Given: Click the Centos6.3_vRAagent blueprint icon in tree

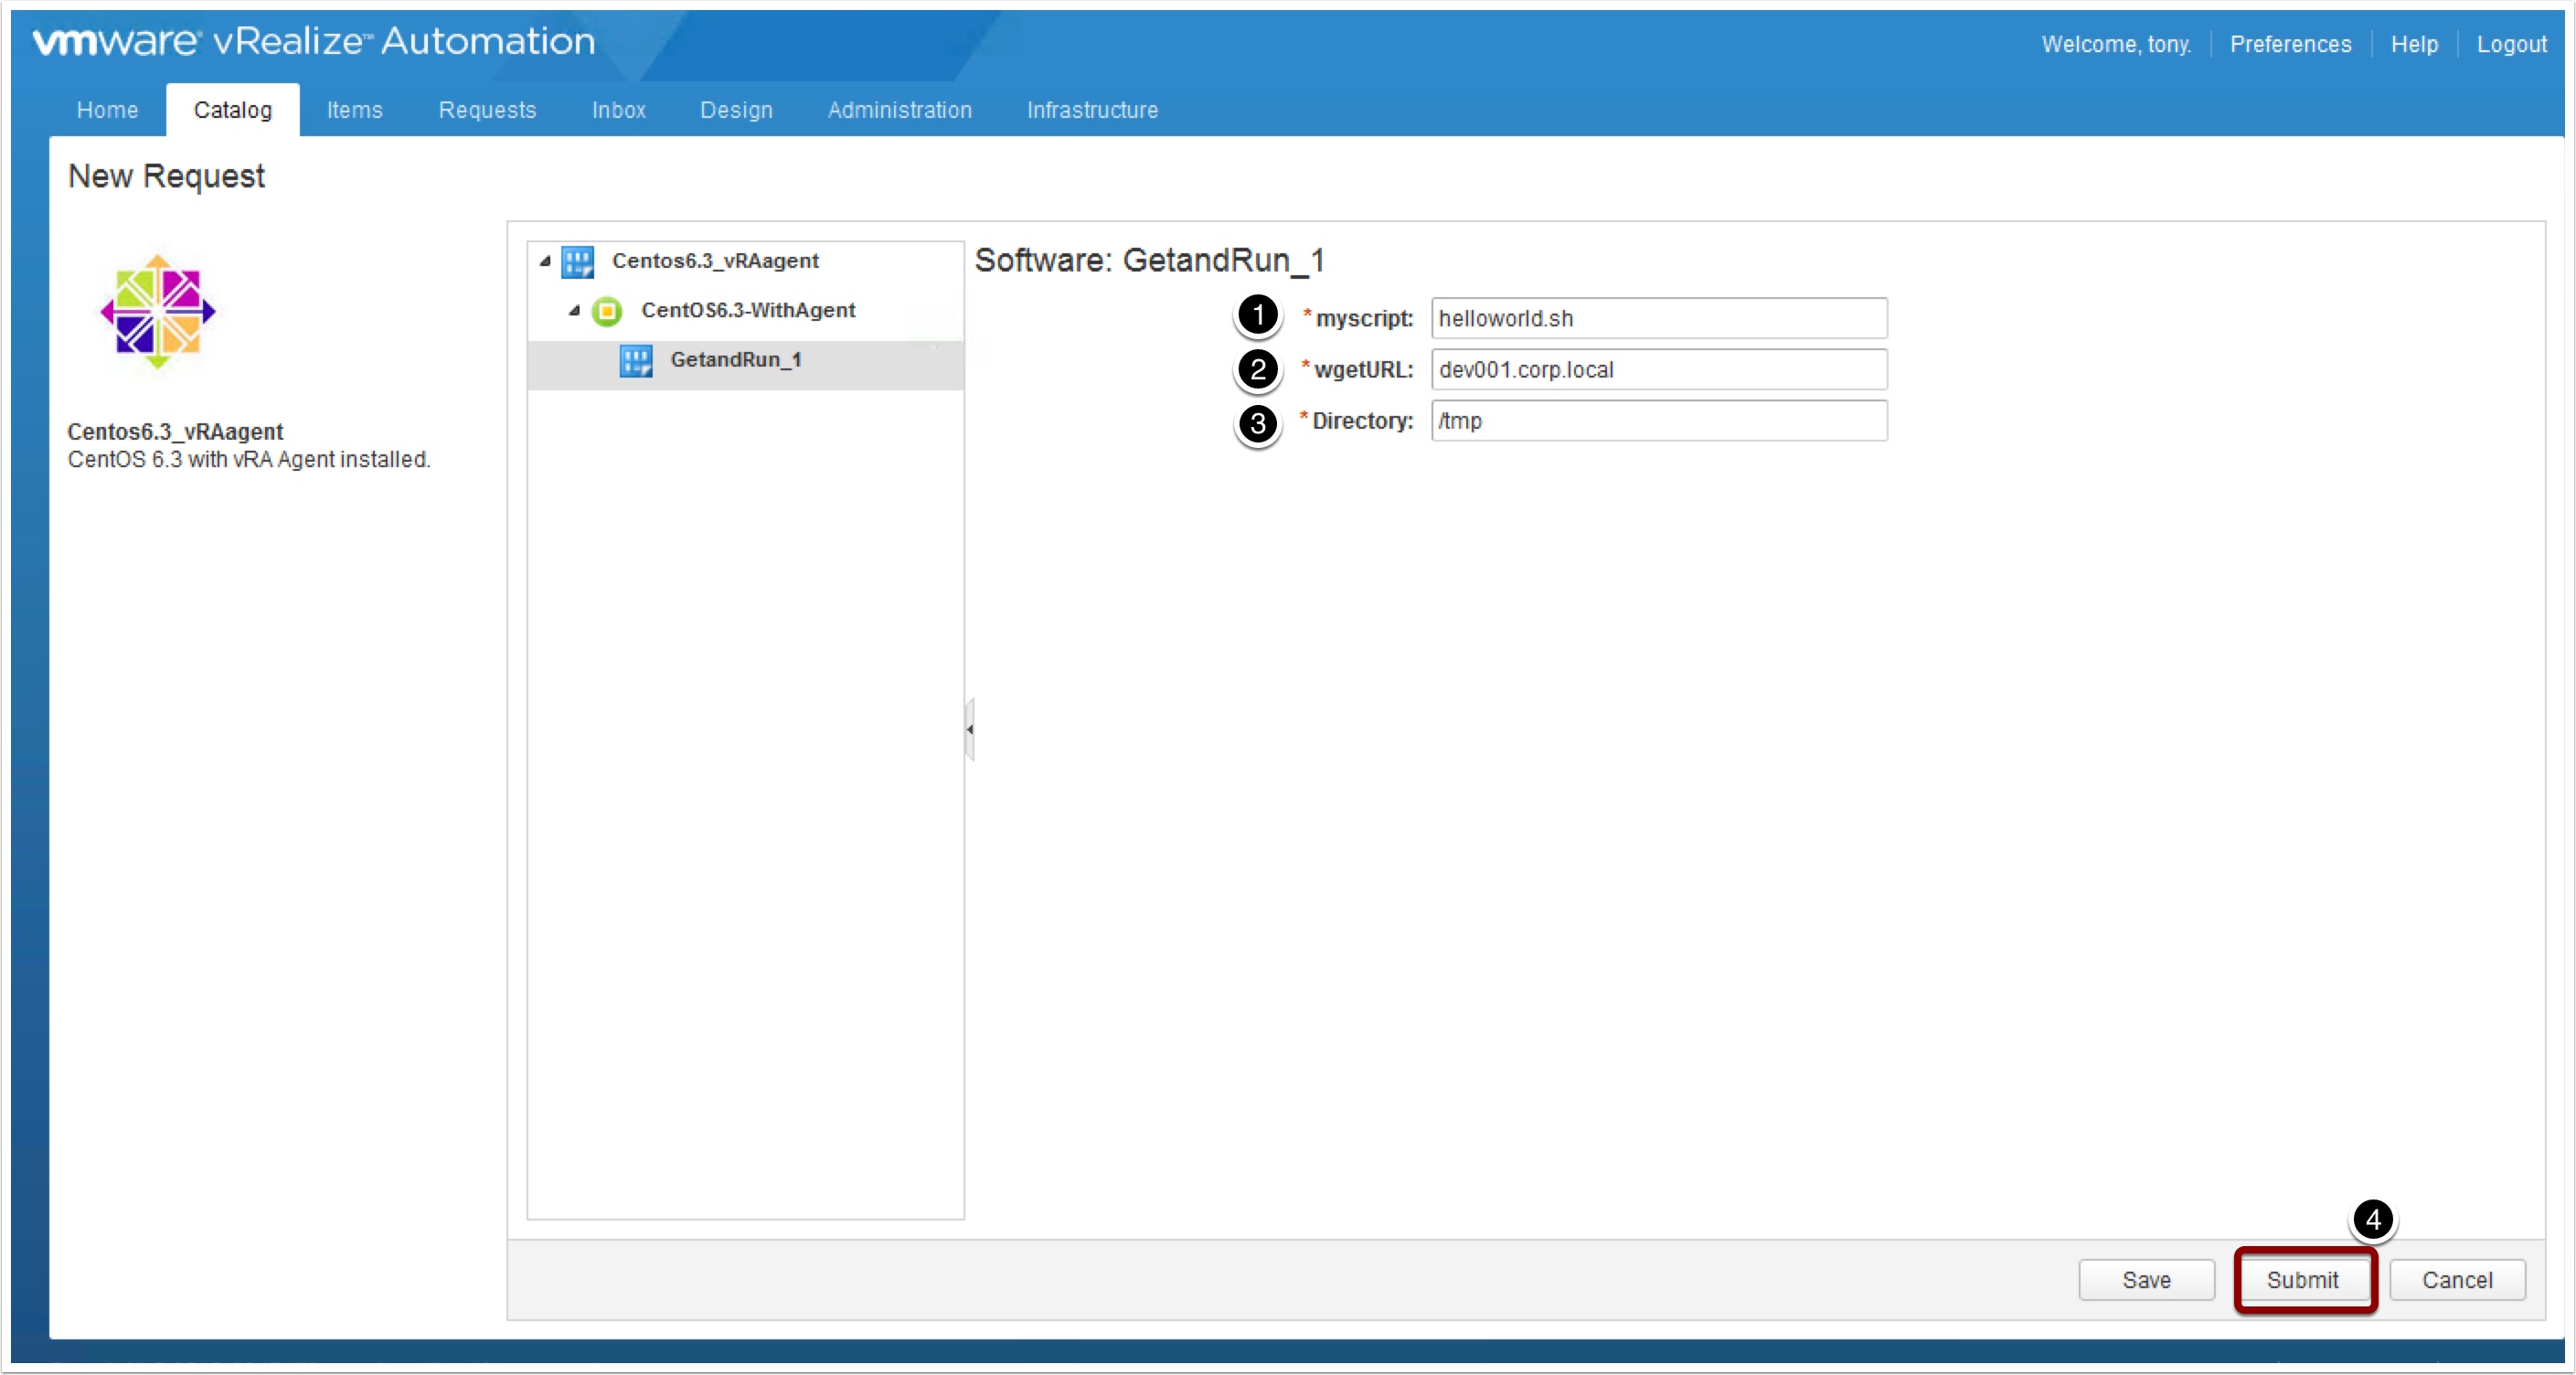Looking at the screenshot, I should click(577, 262).
